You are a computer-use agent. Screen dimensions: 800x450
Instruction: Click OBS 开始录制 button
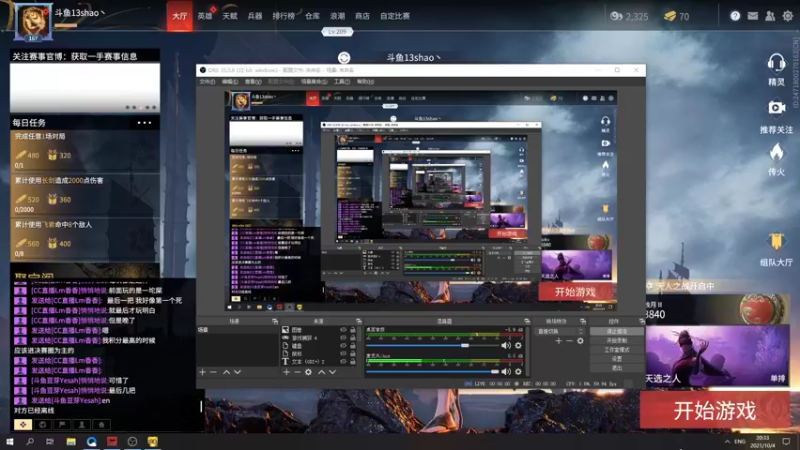617,340
